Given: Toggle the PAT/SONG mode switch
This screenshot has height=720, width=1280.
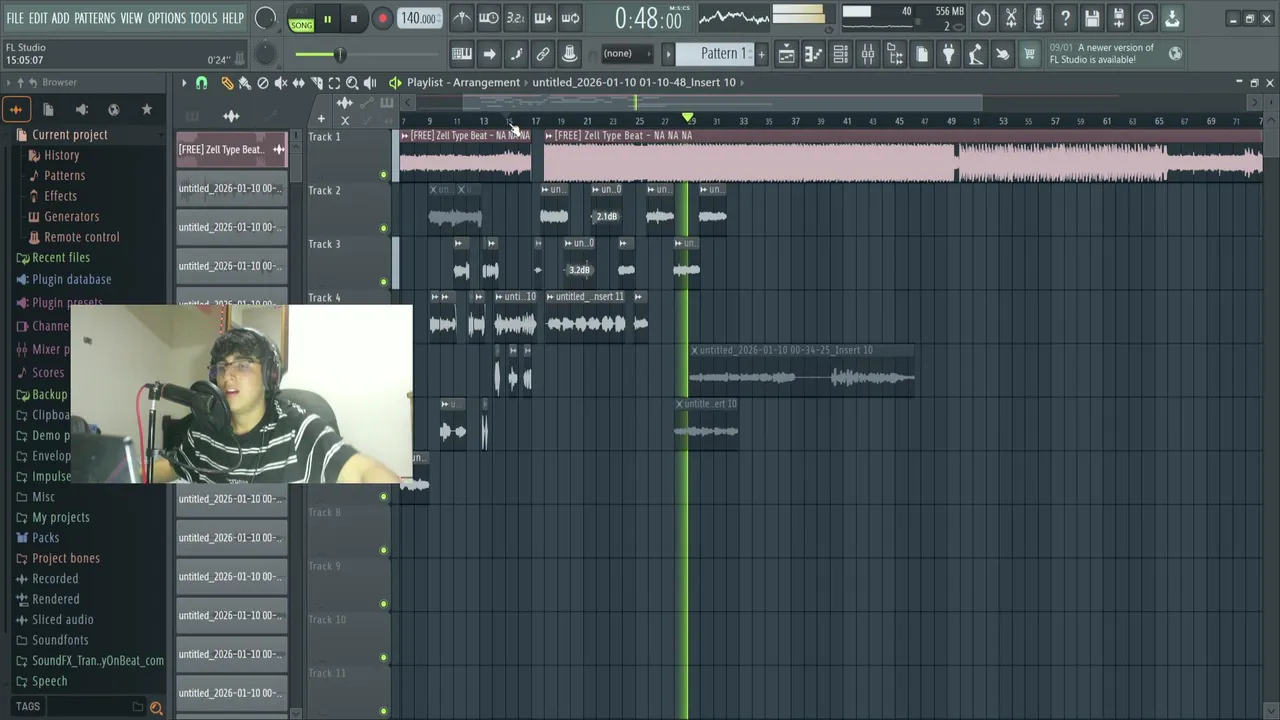Looking at the screenshot, I should click(301, 19).
